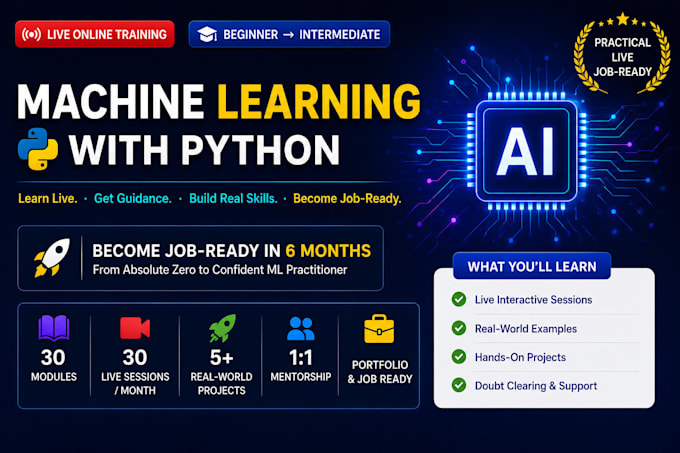Viewport: 680px width, 453px height.
Task: Click the check mark beside Hands-On Projects
Action: pyautogui.click(x=459, y=357)
